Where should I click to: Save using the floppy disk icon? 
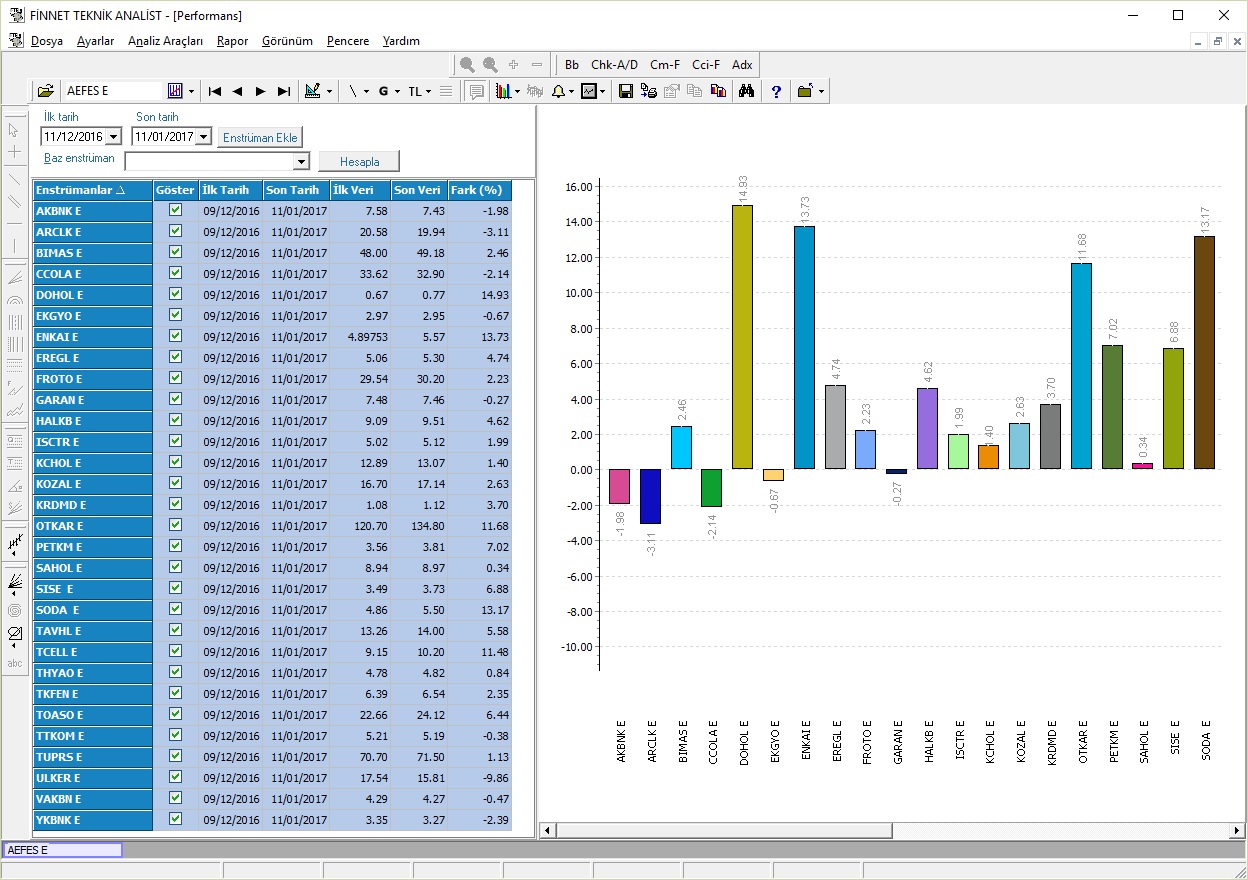click(x=626, y=91)
